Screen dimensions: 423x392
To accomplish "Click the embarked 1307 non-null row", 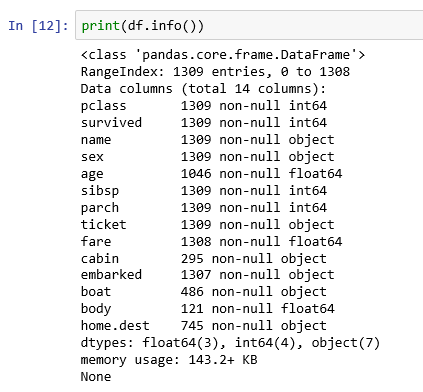I will (207, 275).
